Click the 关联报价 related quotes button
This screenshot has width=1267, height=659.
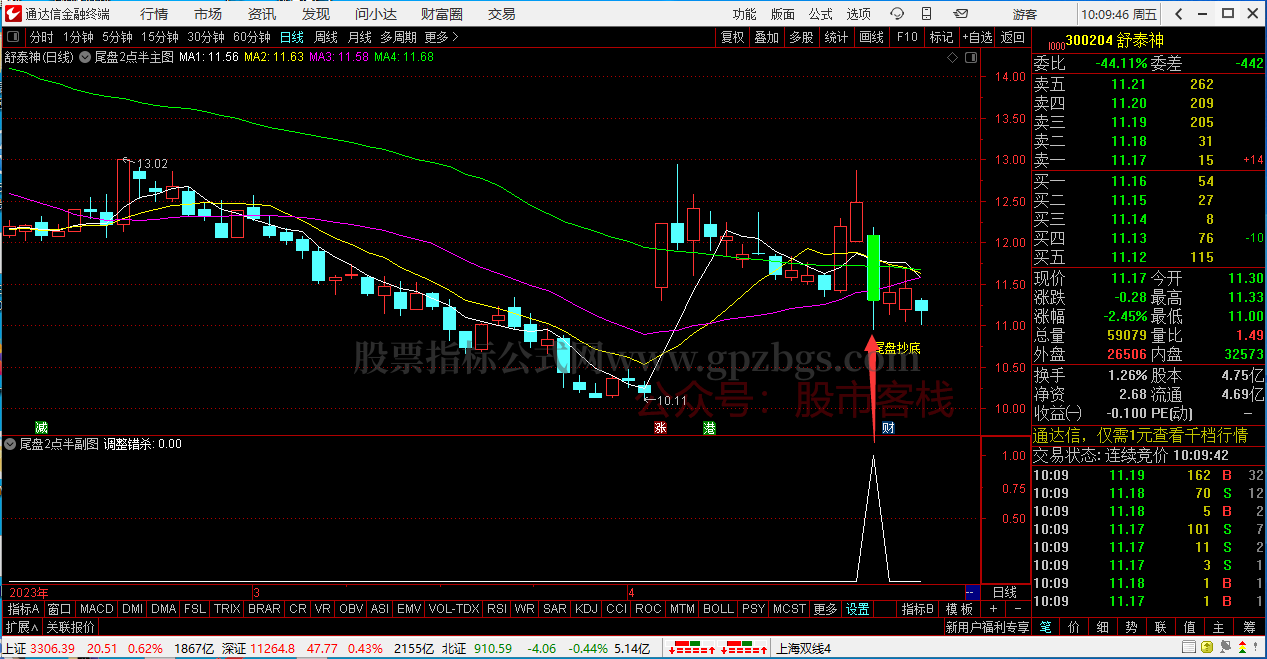pos(70,628)
